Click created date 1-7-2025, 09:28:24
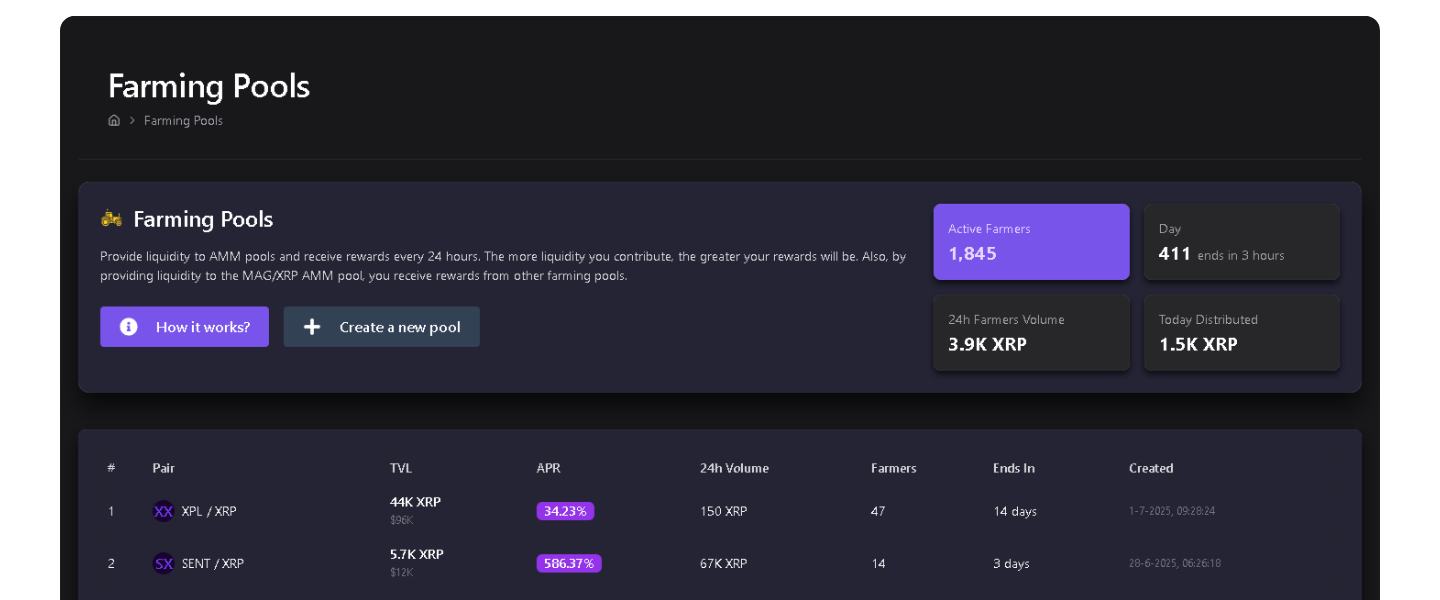Screen dimensions: 1440x600 click(x=1172, y=511)
